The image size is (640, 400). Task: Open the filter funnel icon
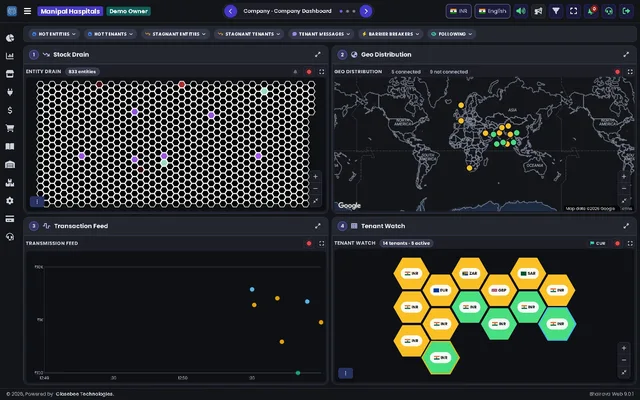click(556, 11)
